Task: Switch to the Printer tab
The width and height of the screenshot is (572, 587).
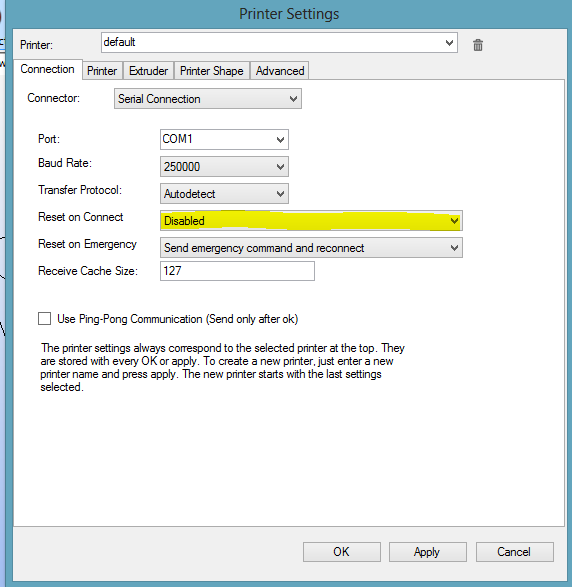Action: pos(102,71)
